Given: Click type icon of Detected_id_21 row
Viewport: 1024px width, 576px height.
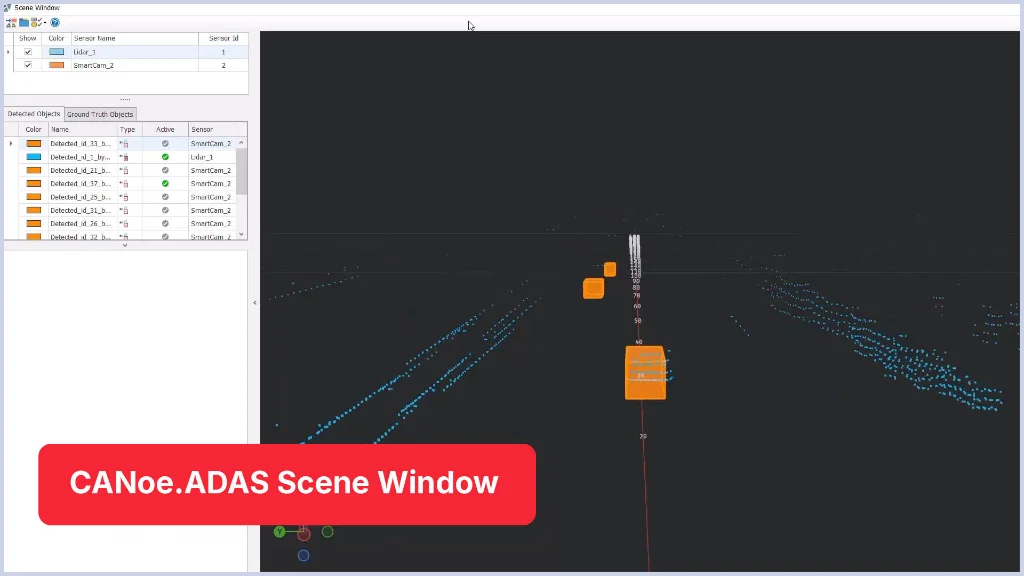Looking at the screenshot, I should pyautogui.click(x=124, y=170).
